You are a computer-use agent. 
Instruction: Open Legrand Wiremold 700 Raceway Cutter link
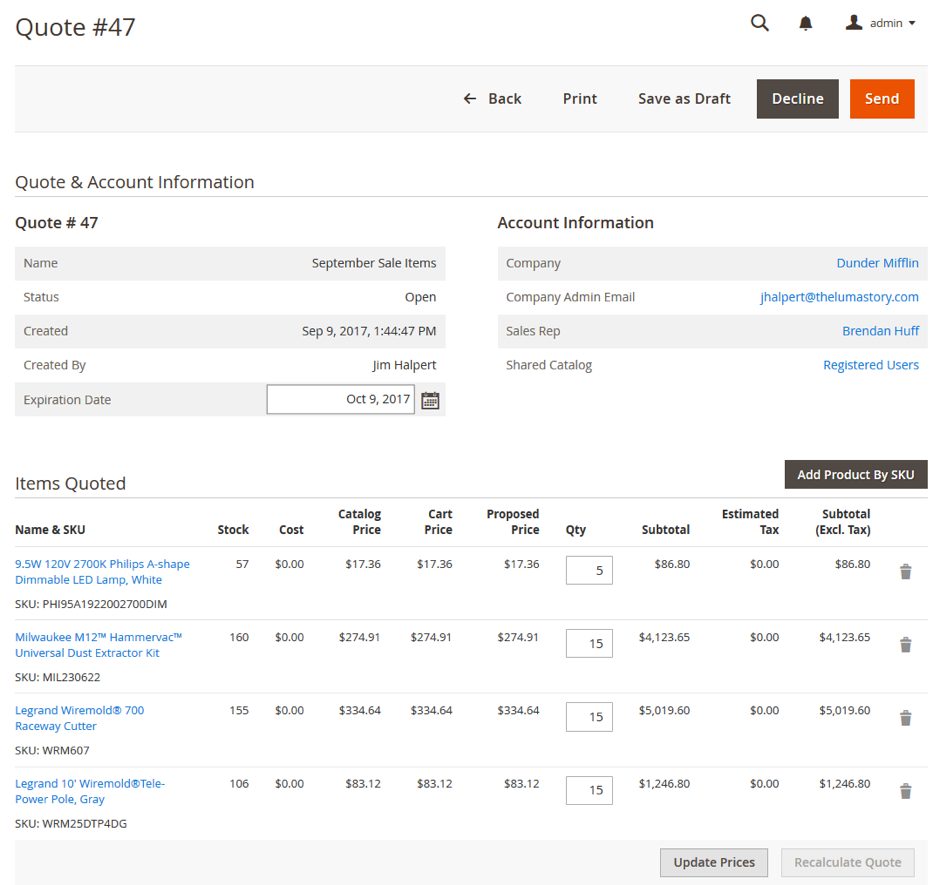[80, 718]
